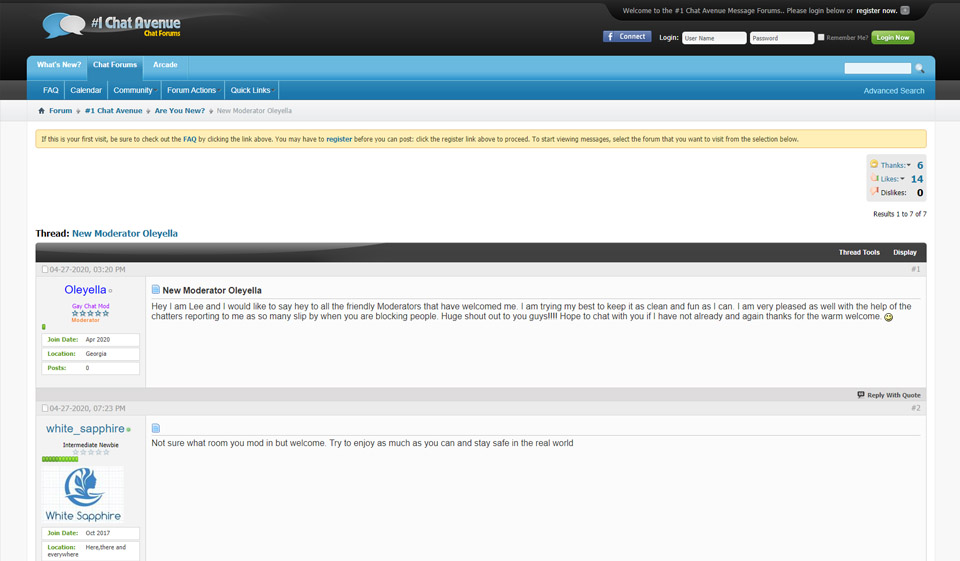Screen dimensions: 960x561
Task: Click the post icon beside New Moderator Oleyella title
Action: [156, 290]
